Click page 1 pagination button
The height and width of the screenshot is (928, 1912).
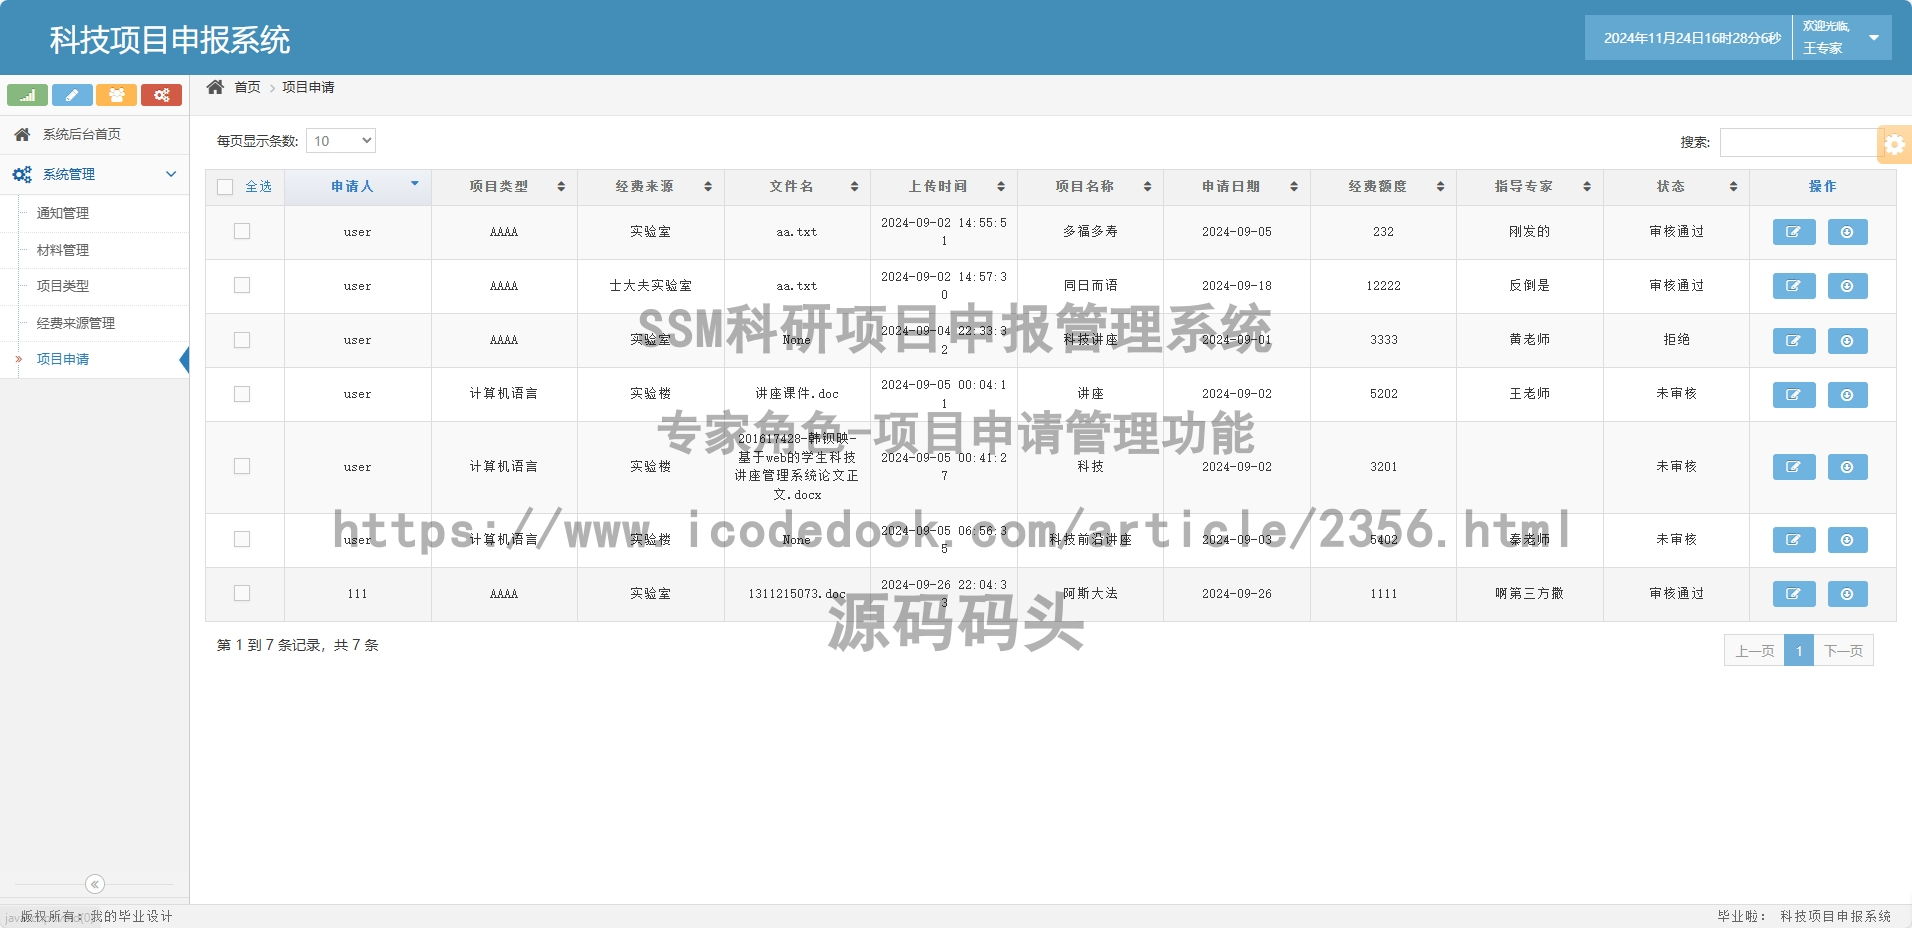[1799, 651]
